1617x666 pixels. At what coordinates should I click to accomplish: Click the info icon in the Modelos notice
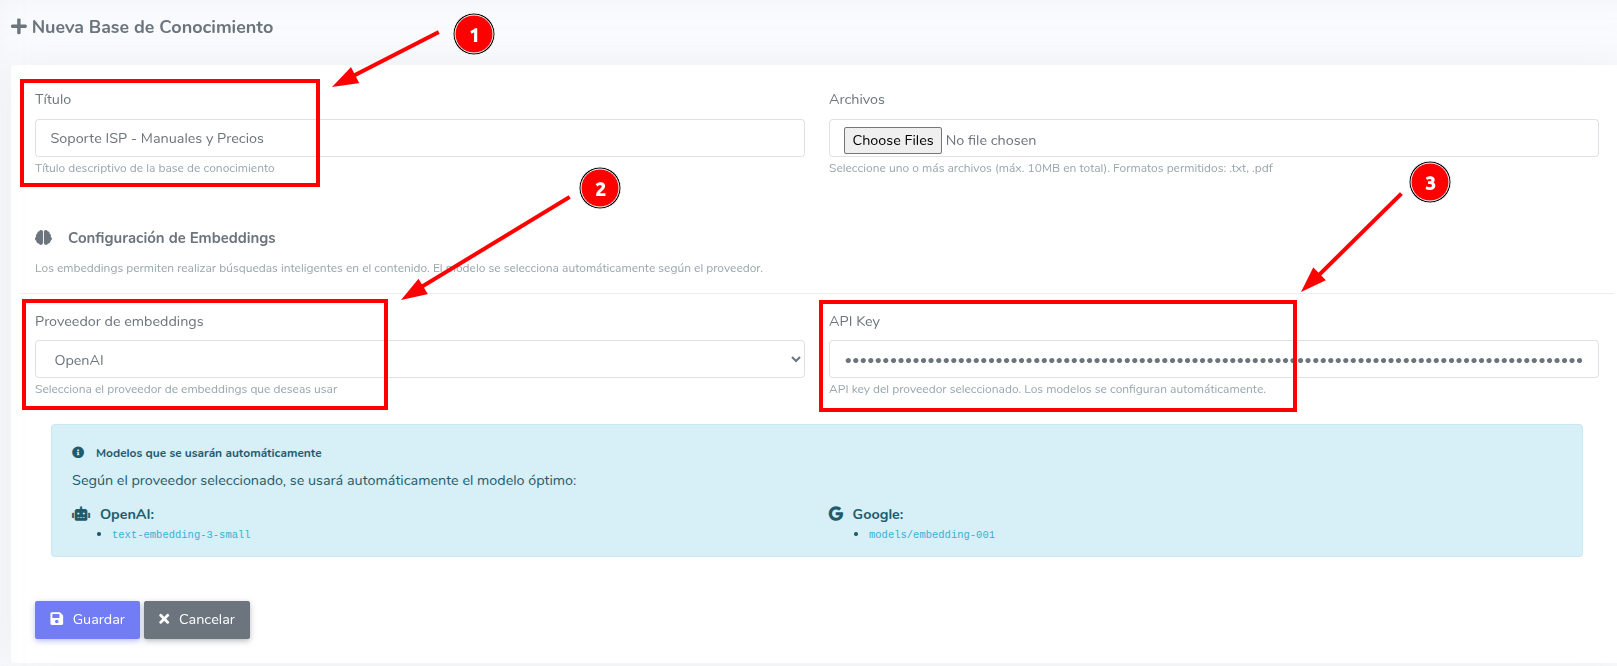point(78,453)
